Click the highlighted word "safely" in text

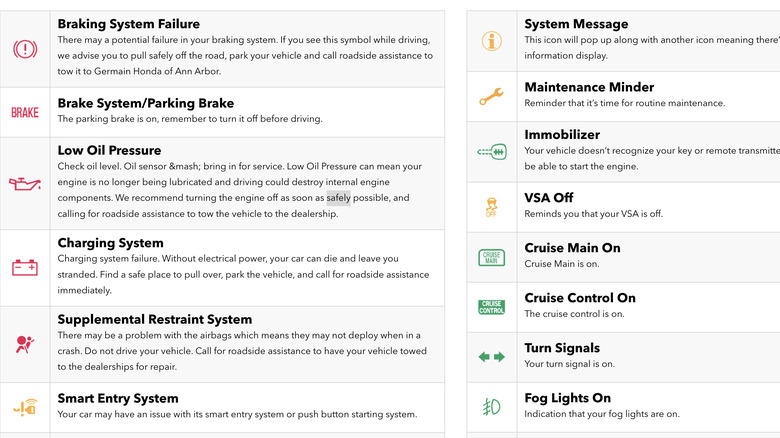(x=338, y=198)
